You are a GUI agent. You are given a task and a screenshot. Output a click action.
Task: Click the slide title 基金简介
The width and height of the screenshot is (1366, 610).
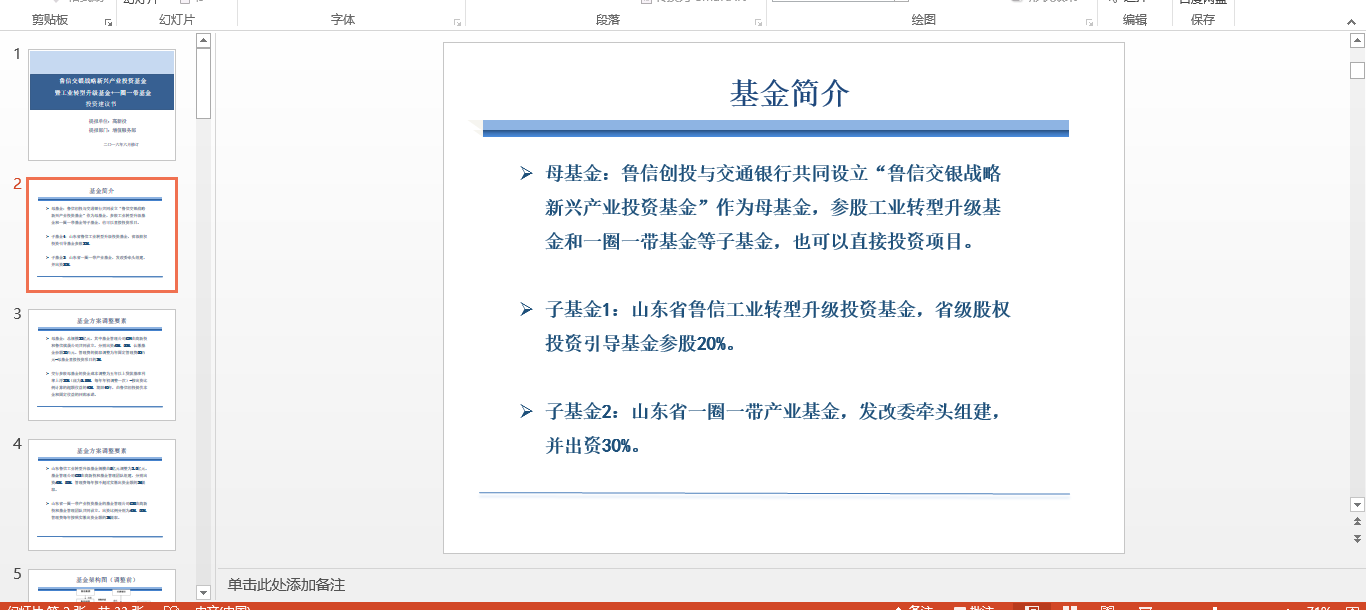coord(789,94)
